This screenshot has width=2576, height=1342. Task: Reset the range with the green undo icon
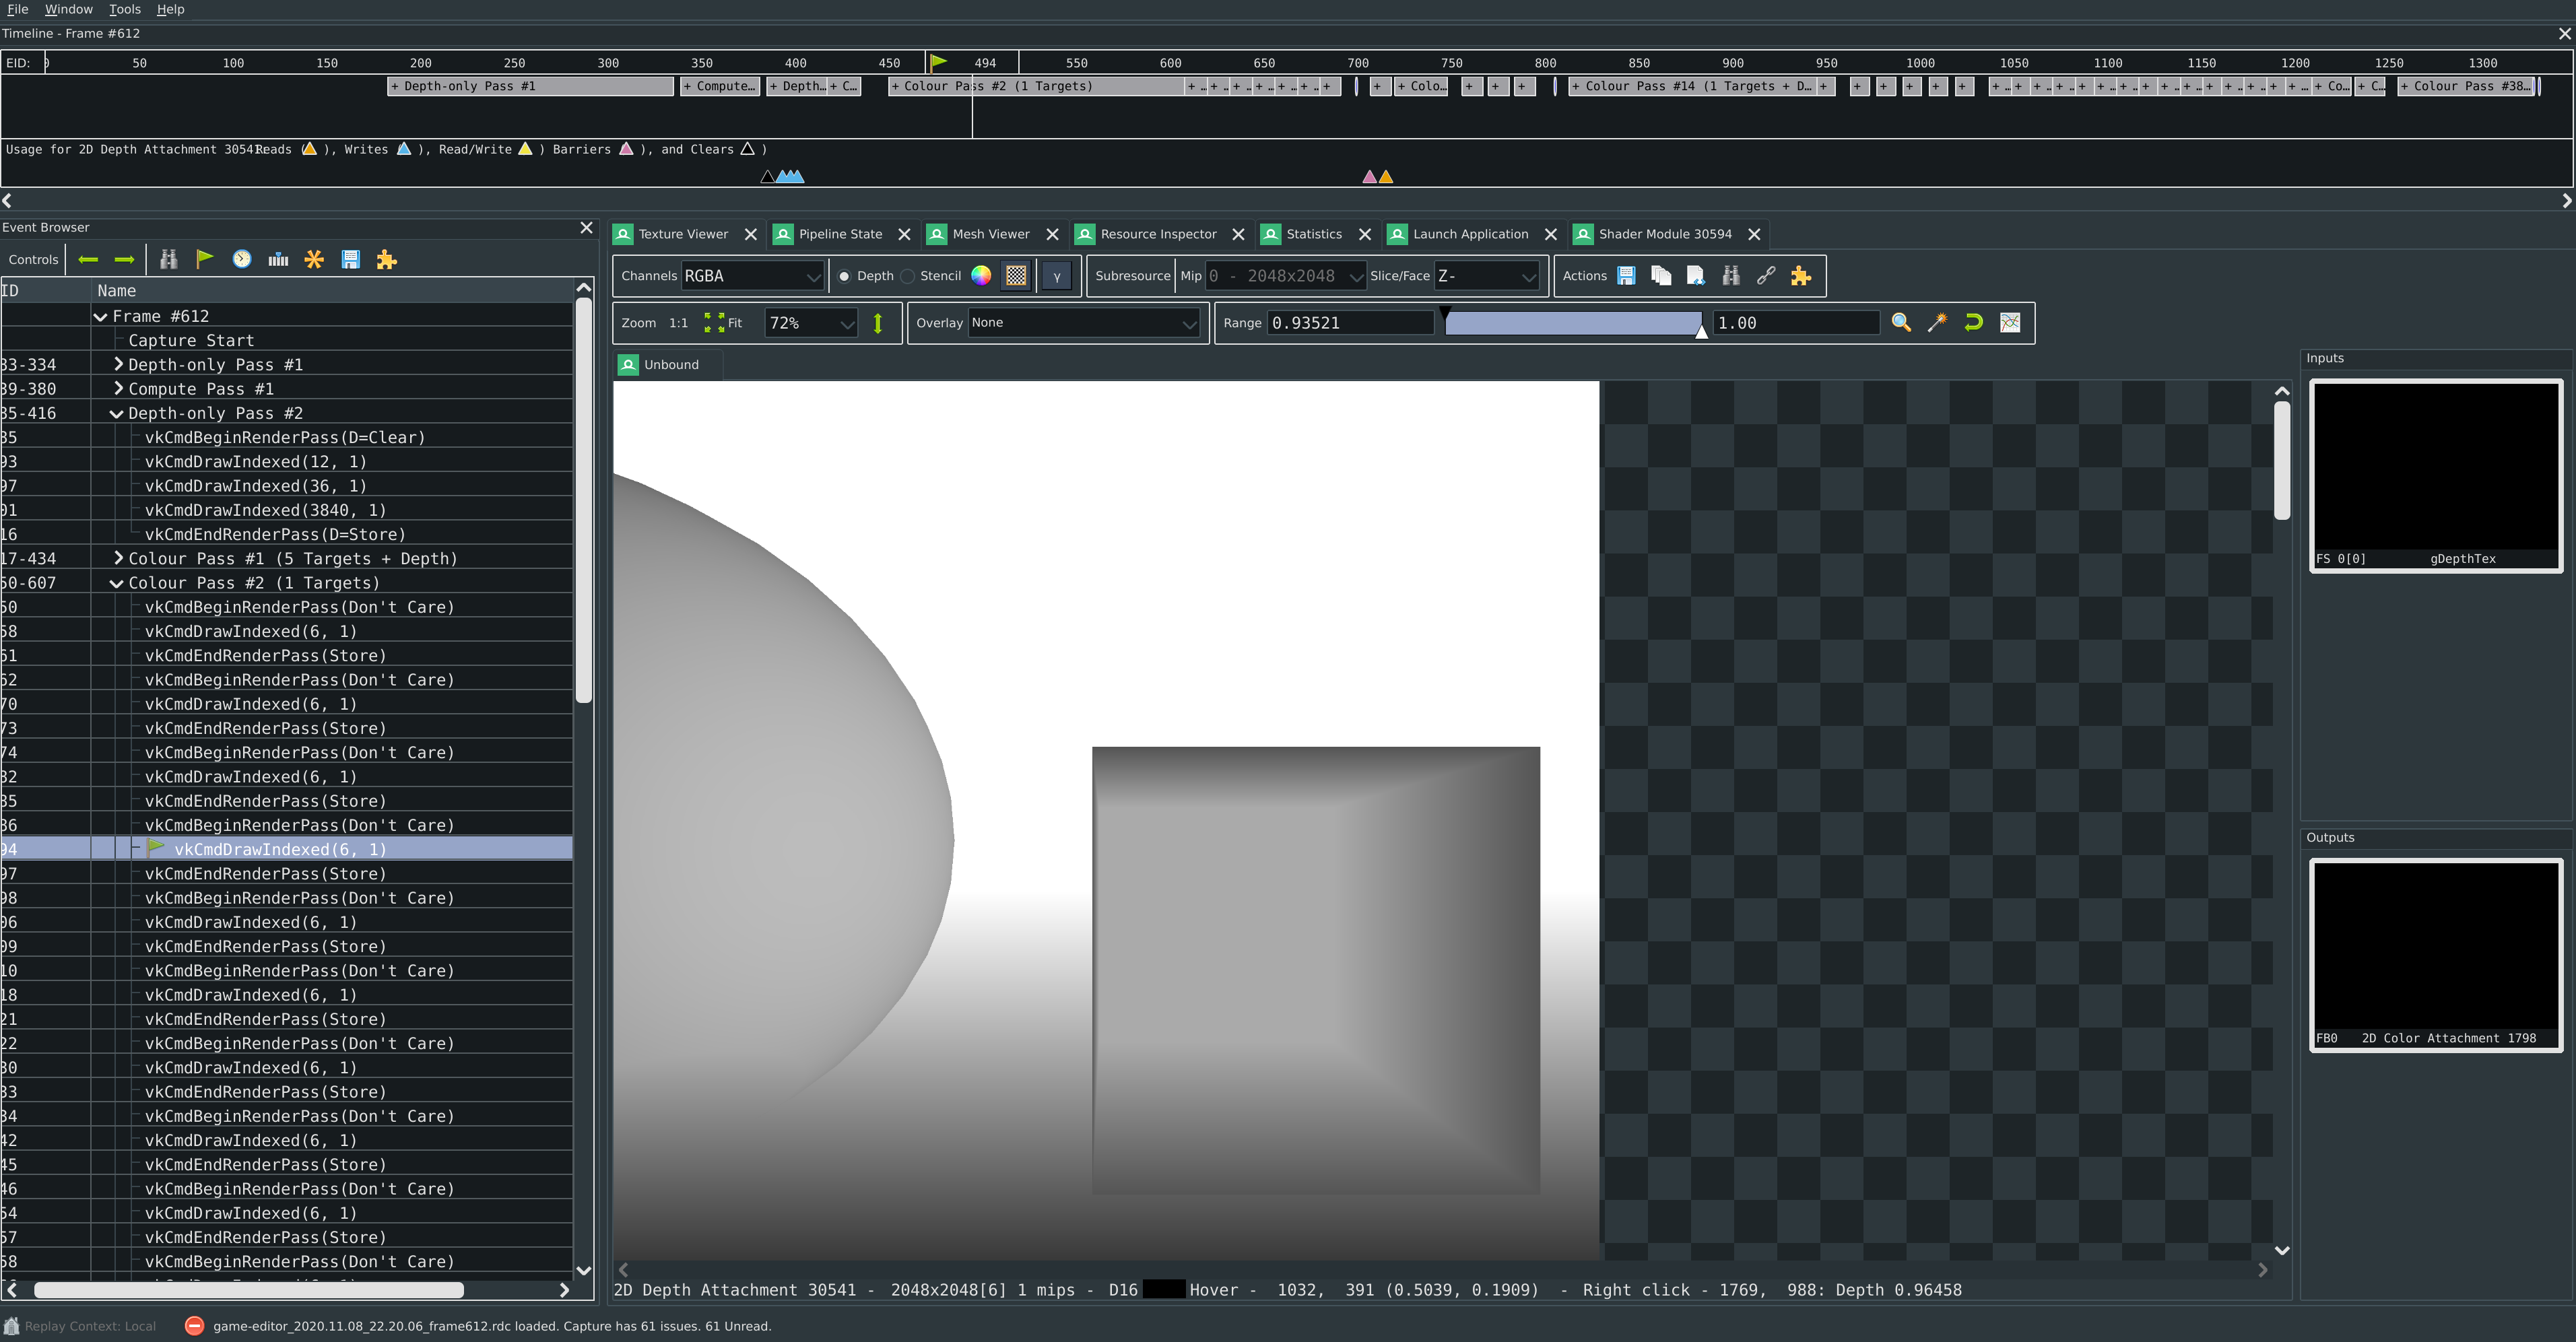[x=1973, y=322]
